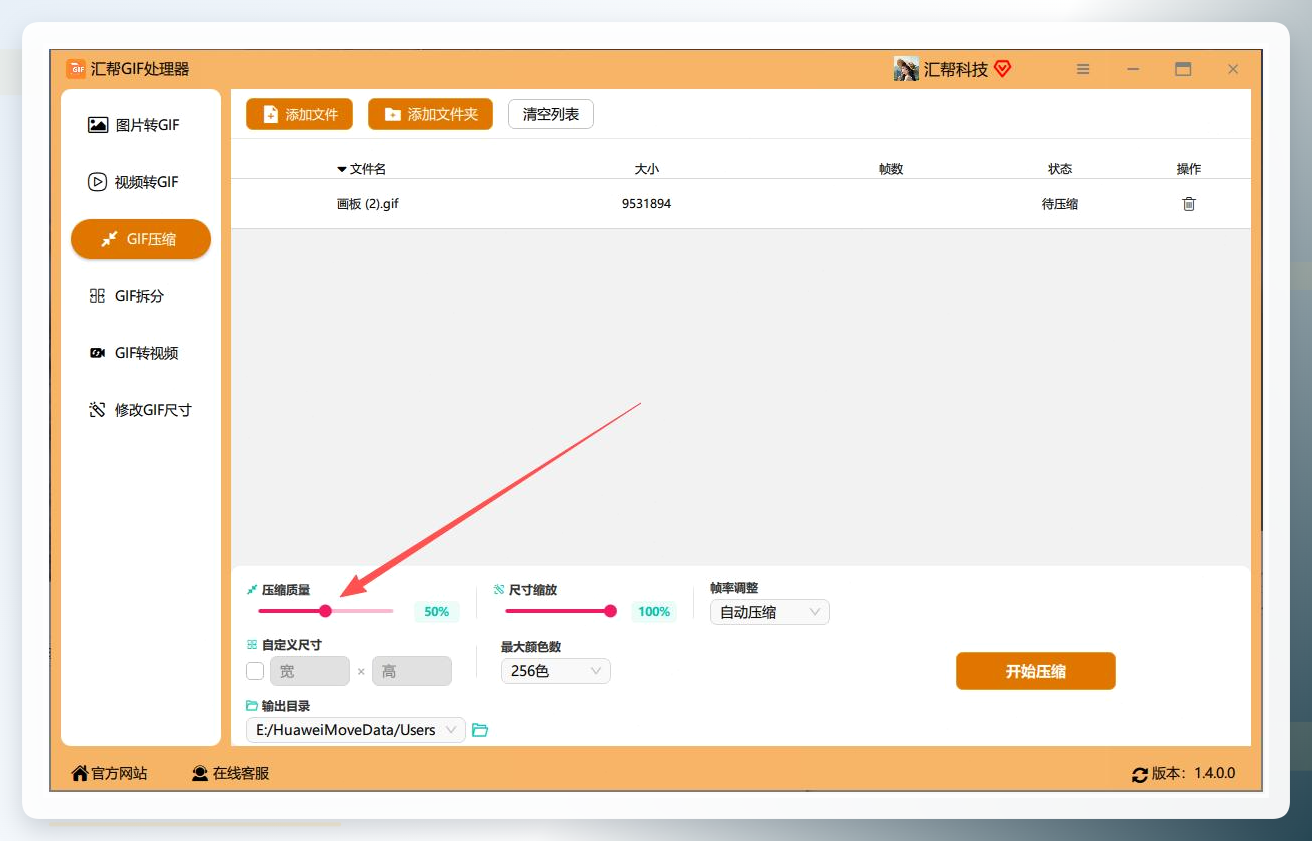Click the 大小 column header
Viewport: 1312px width, 841px height.
646,169
